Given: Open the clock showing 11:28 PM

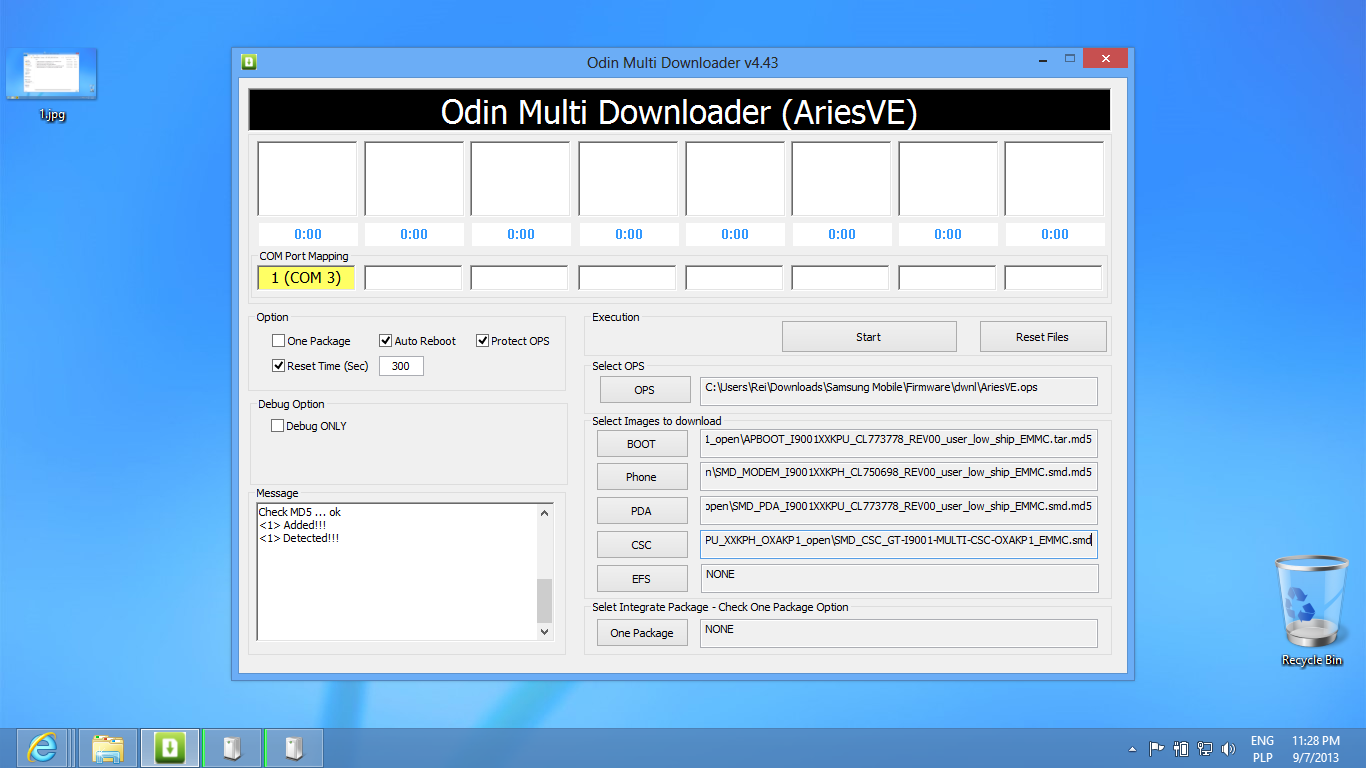Looking at the screenshot, I should point(1315,749).
